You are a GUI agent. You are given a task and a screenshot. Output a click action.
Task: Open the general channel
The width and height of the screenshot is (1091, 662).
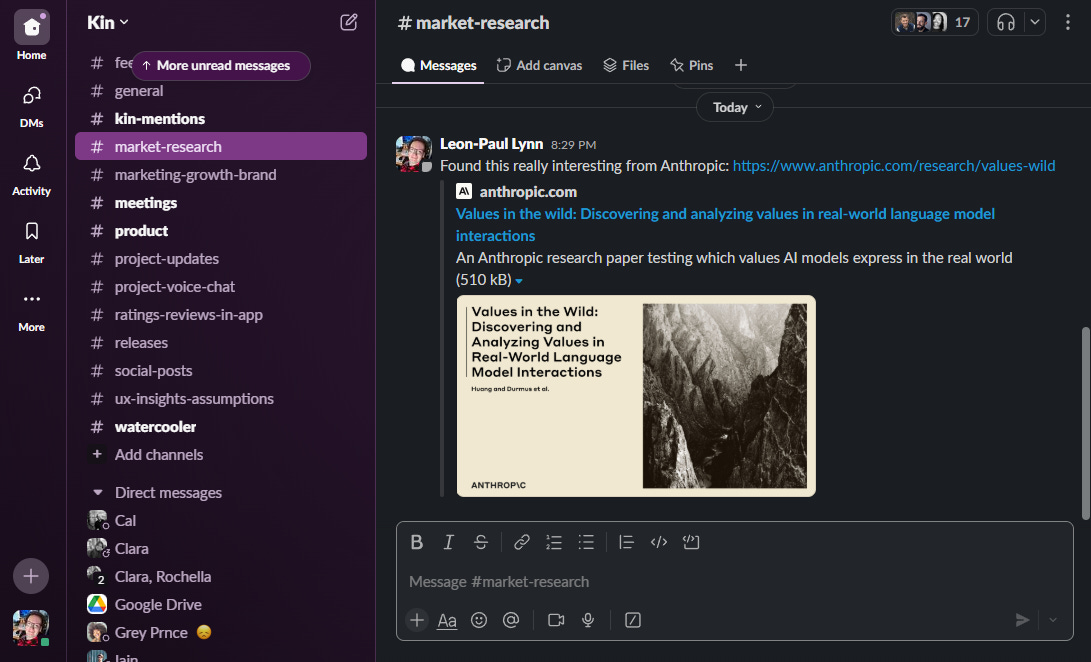click(221, 91)
